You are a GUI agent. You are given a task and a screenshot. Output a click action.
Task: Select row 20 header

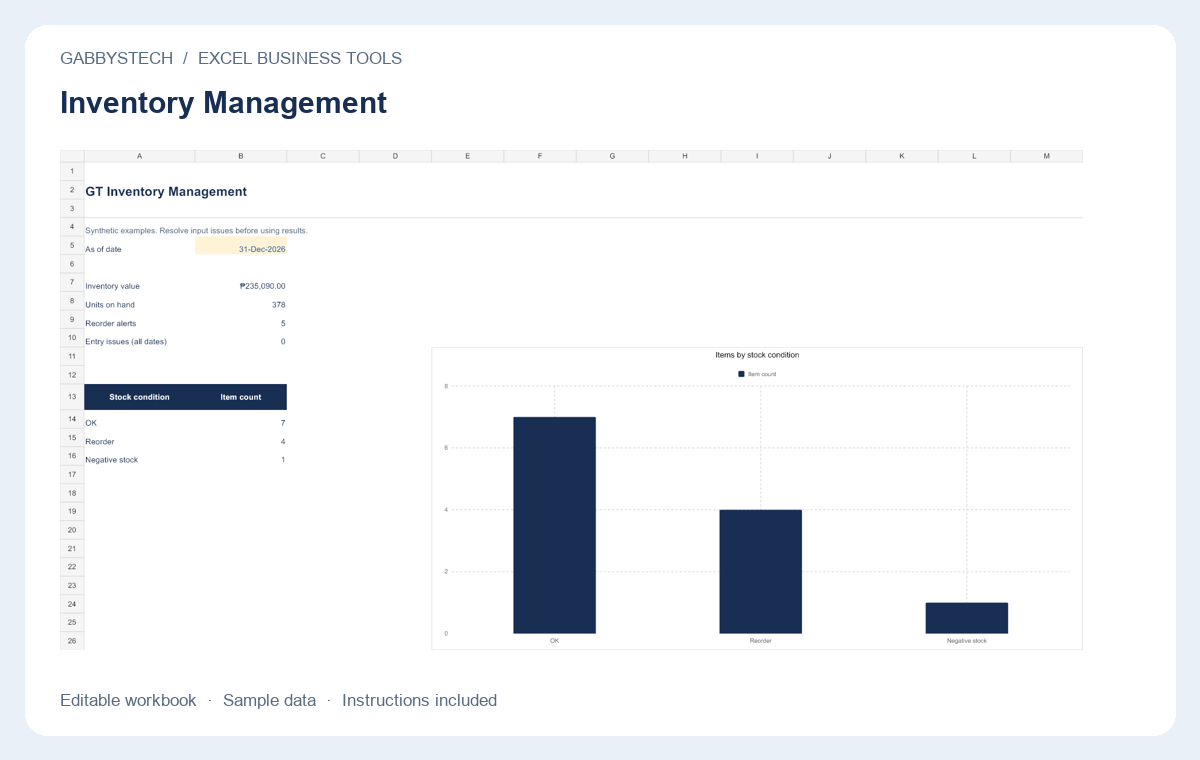72,530
